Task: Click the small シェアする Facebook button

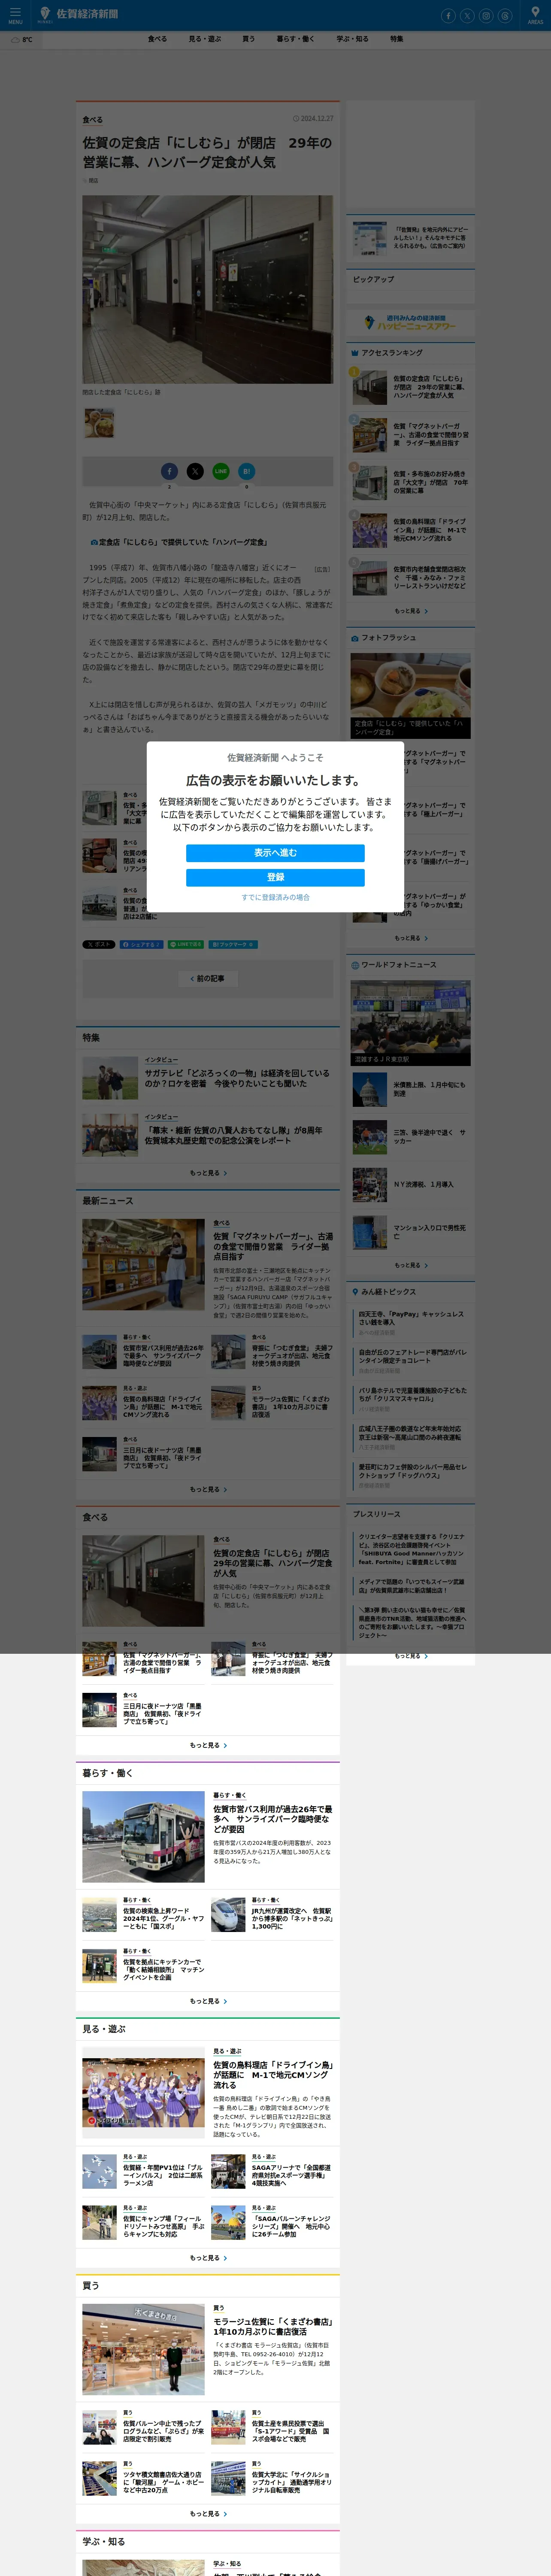Action: coord(141,944)
